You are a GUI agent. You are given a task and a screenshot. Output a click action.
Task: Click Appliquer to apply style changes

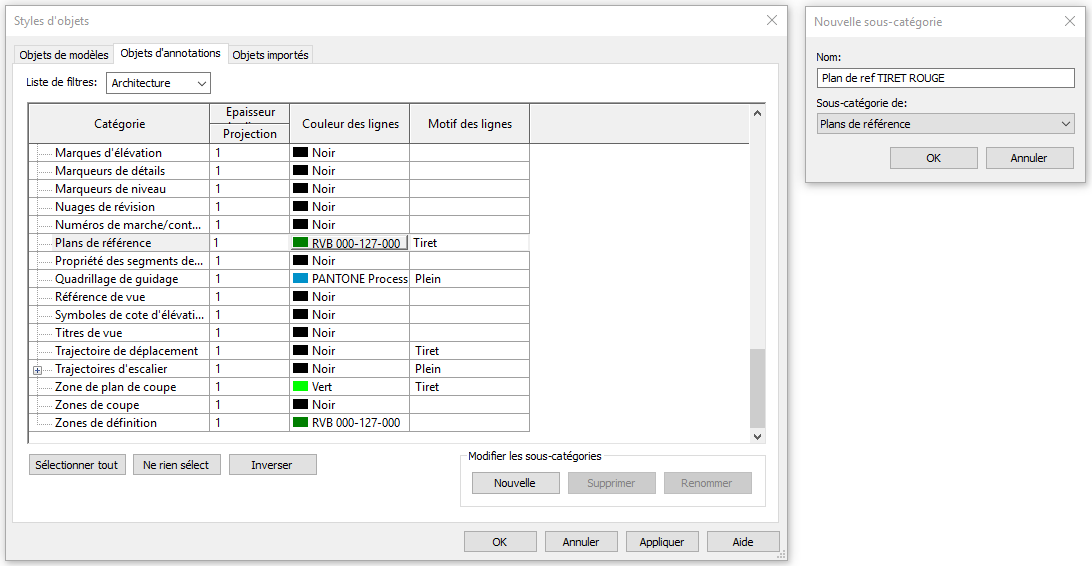(661, 542)
